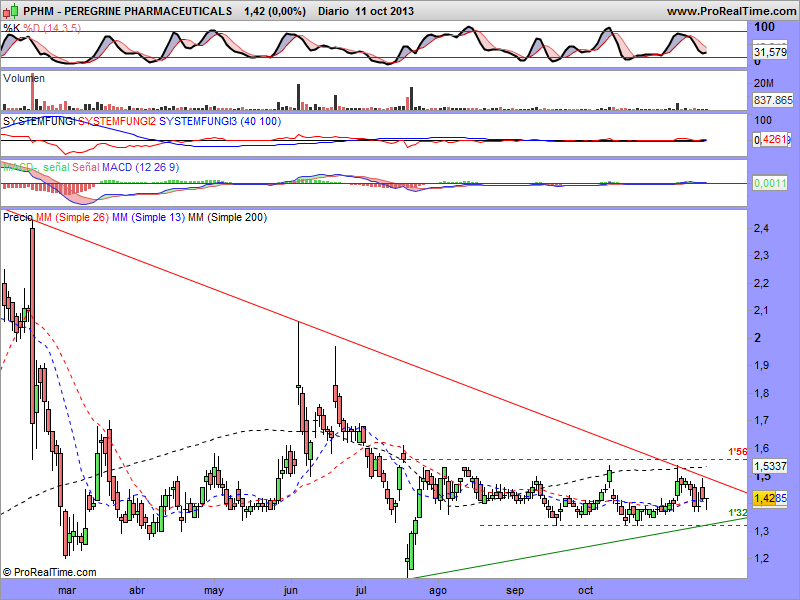Click the oct month on time axis
This screenshot has width=800, height=600.
point(585,590)
